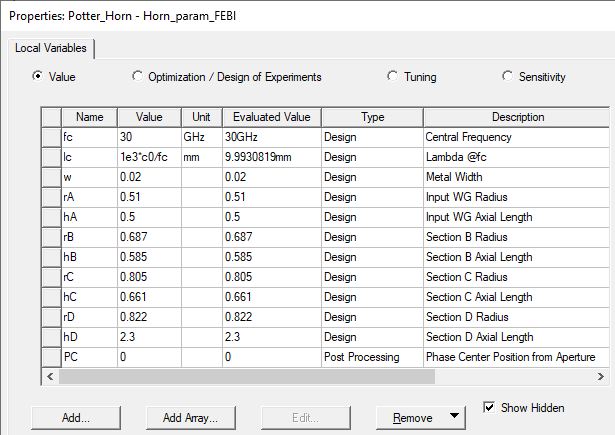Screen dimensions: 615x435
Task: Click the hD value cell '2.3'
Action: [x=149, y=337]
